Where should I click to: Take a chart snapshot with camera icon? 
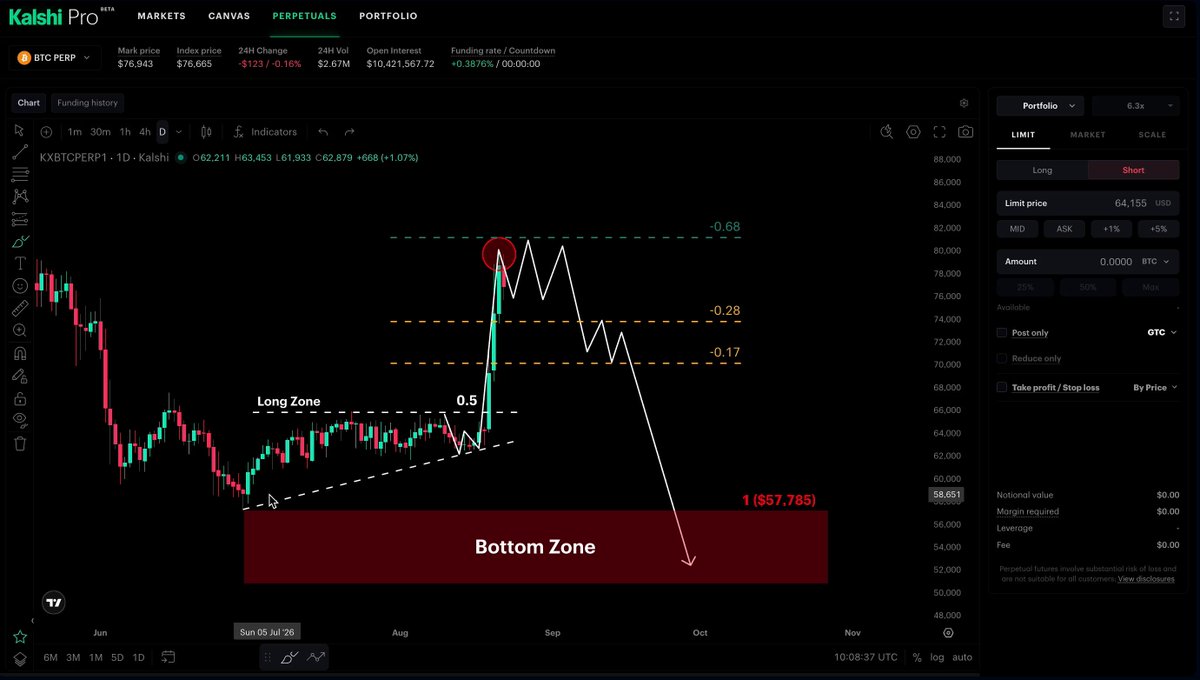pos(965,132)
